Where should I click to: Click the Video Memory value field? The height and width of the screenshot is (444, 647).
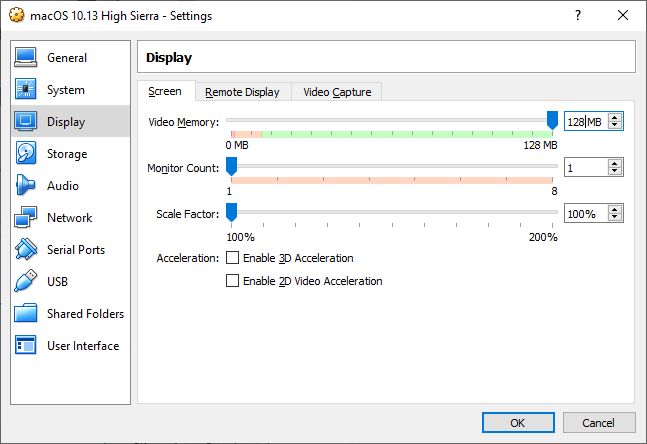585,122
